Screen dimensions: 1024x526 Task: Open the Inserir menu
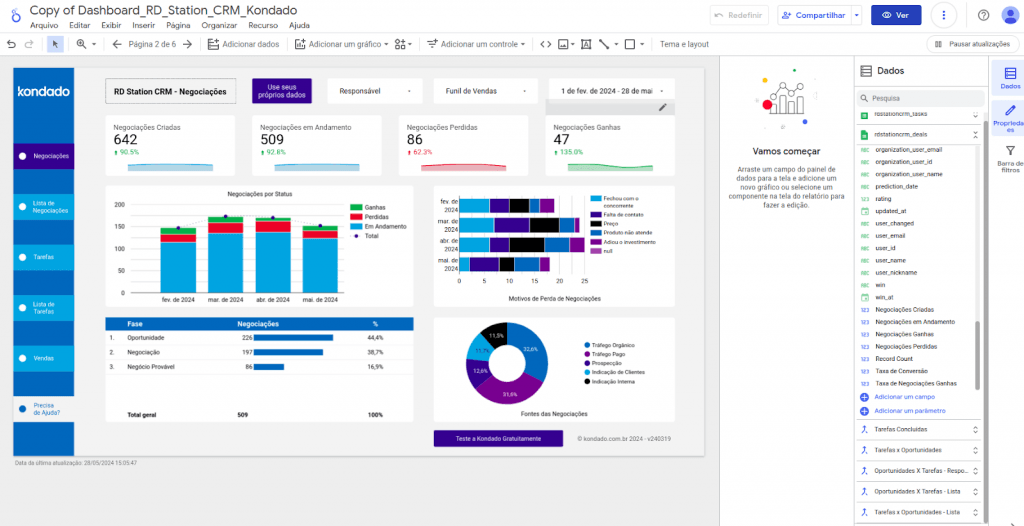(143, 25)
